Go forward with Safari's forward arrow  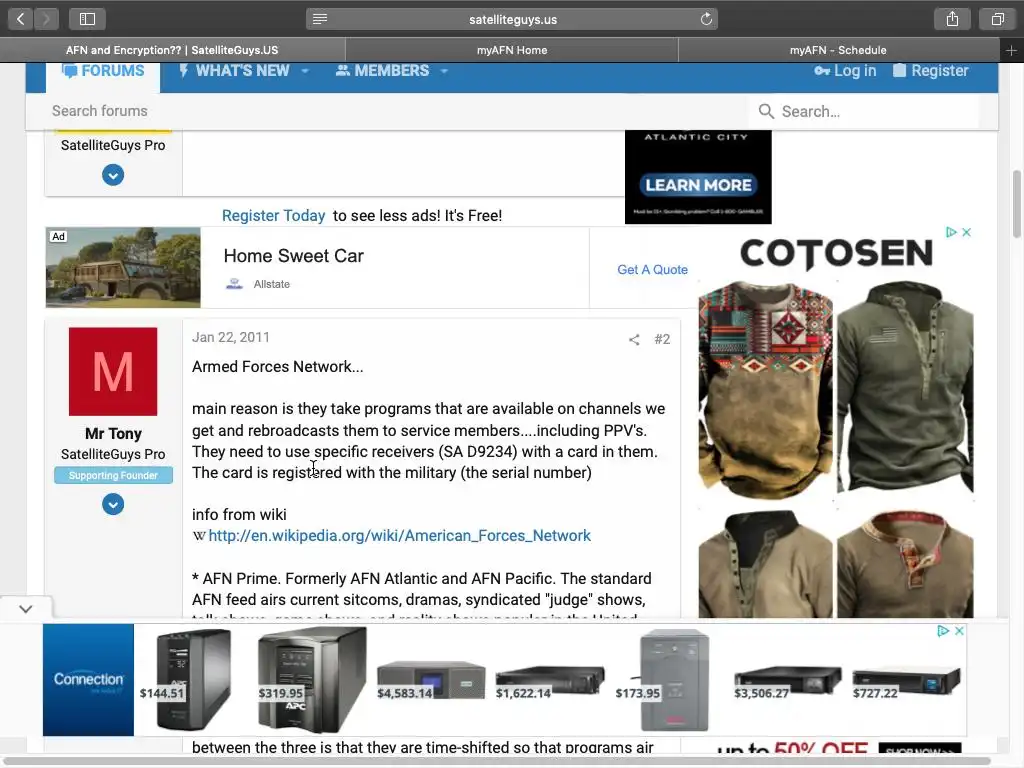coord(46,19)
